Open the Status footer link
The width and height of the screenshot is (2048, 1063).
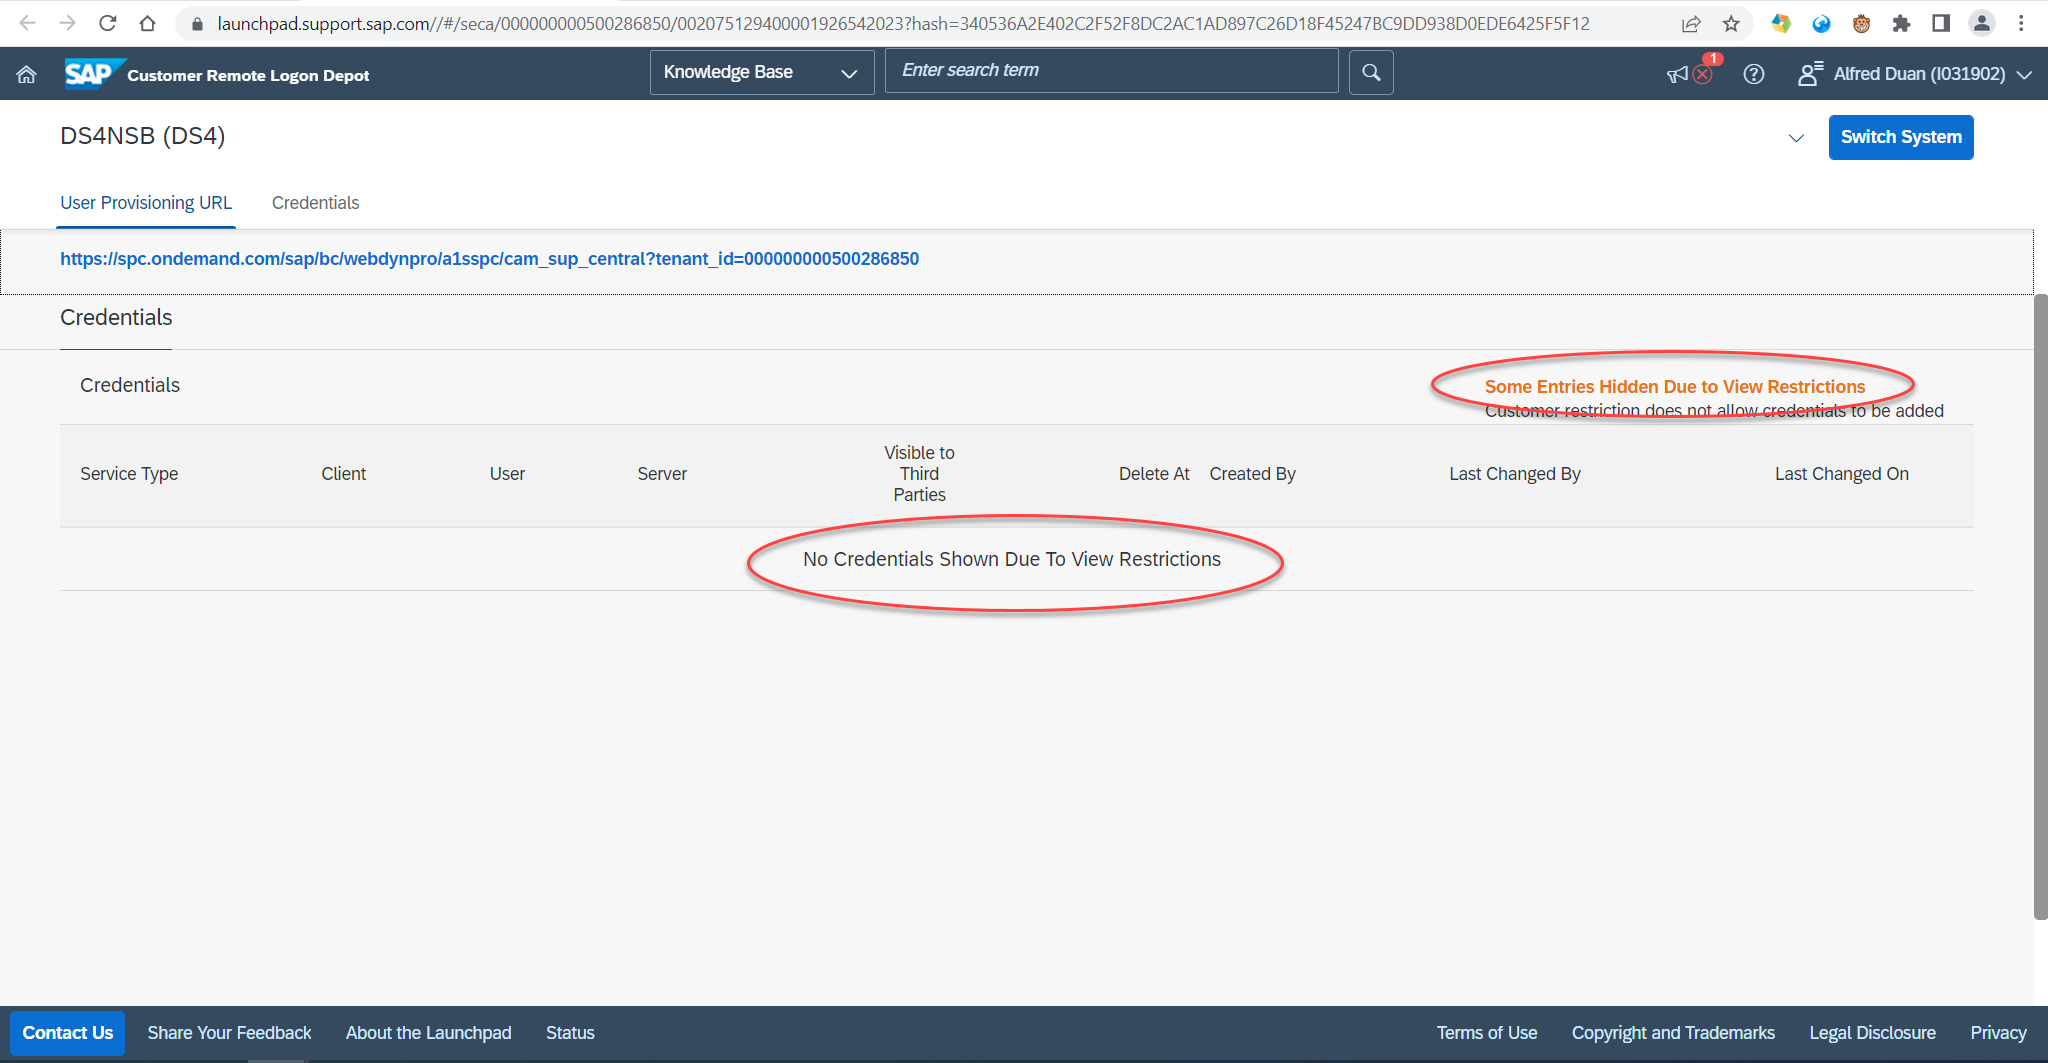[x=570, y=1033]
